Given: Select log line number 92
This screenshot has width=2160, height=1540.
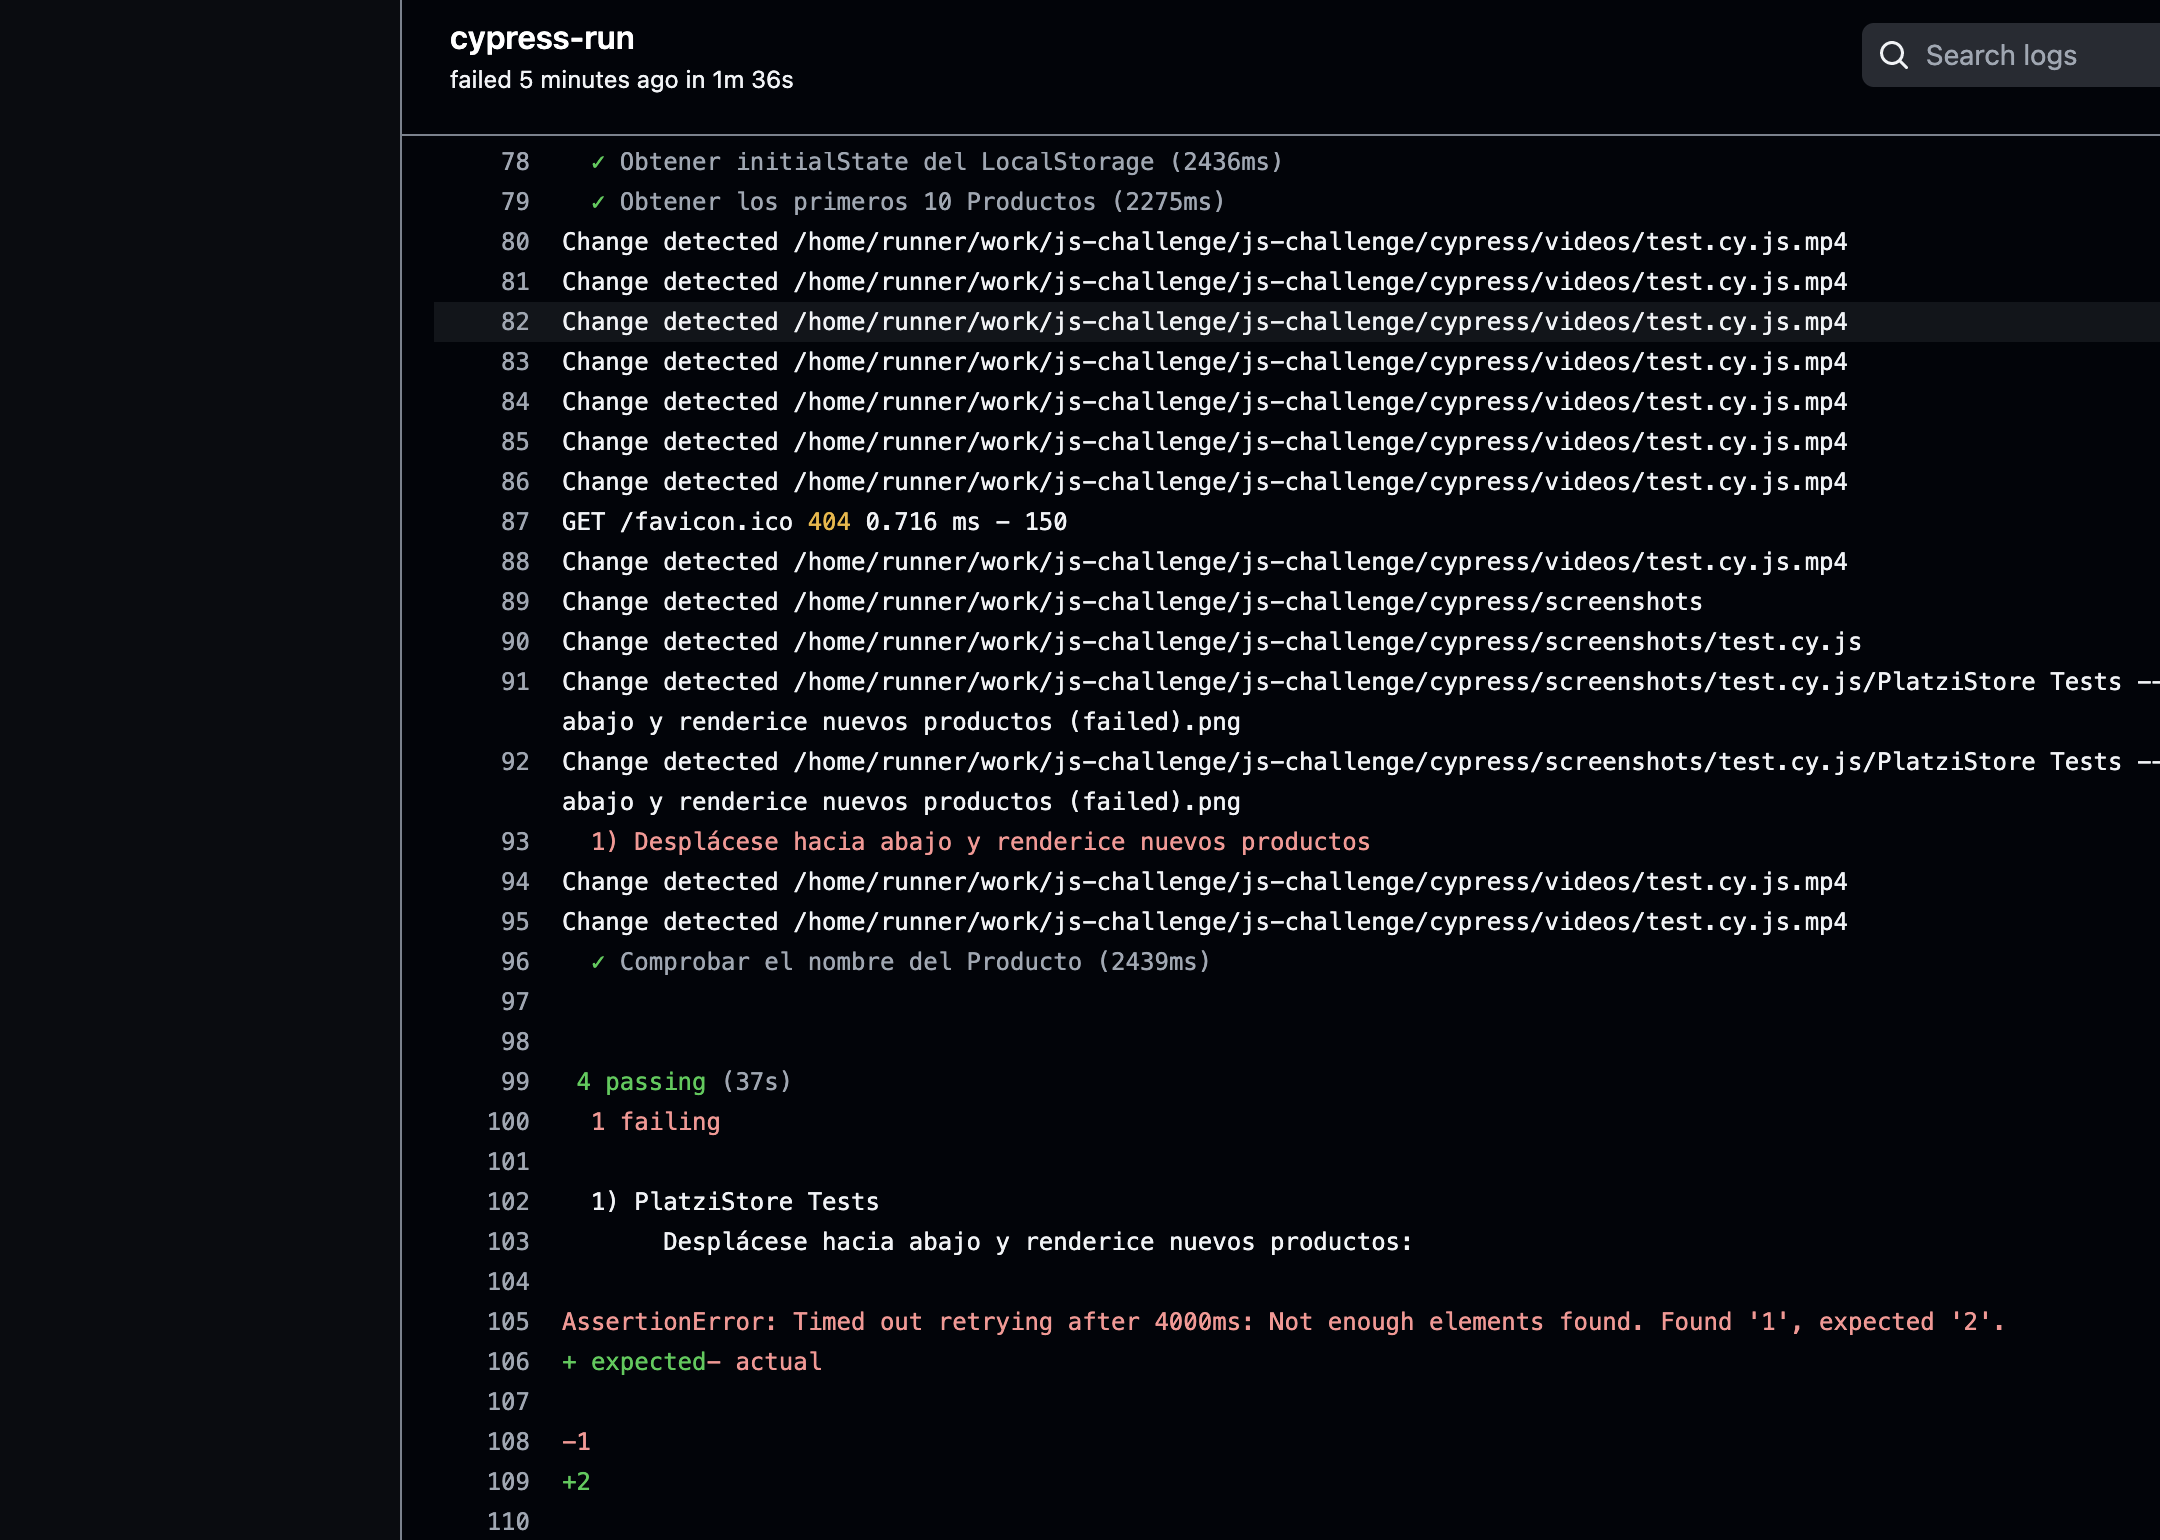Looking at the screenshot, I should pyautogui.click(x=515, y=762).
